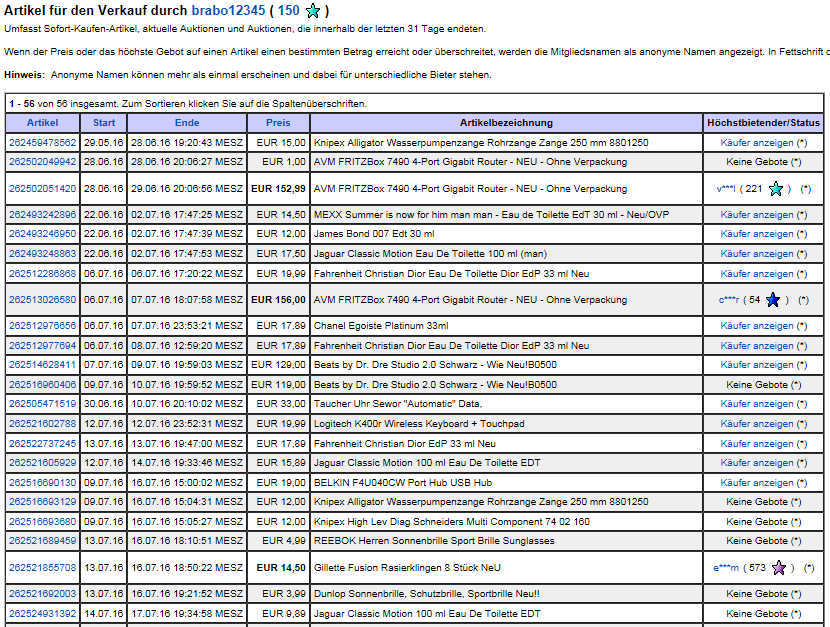The height and width of the screenshot is (627, 830).
Task: Show buyer for Chanel Egoiste Platinum 33ml
Action: click(757, 326)
